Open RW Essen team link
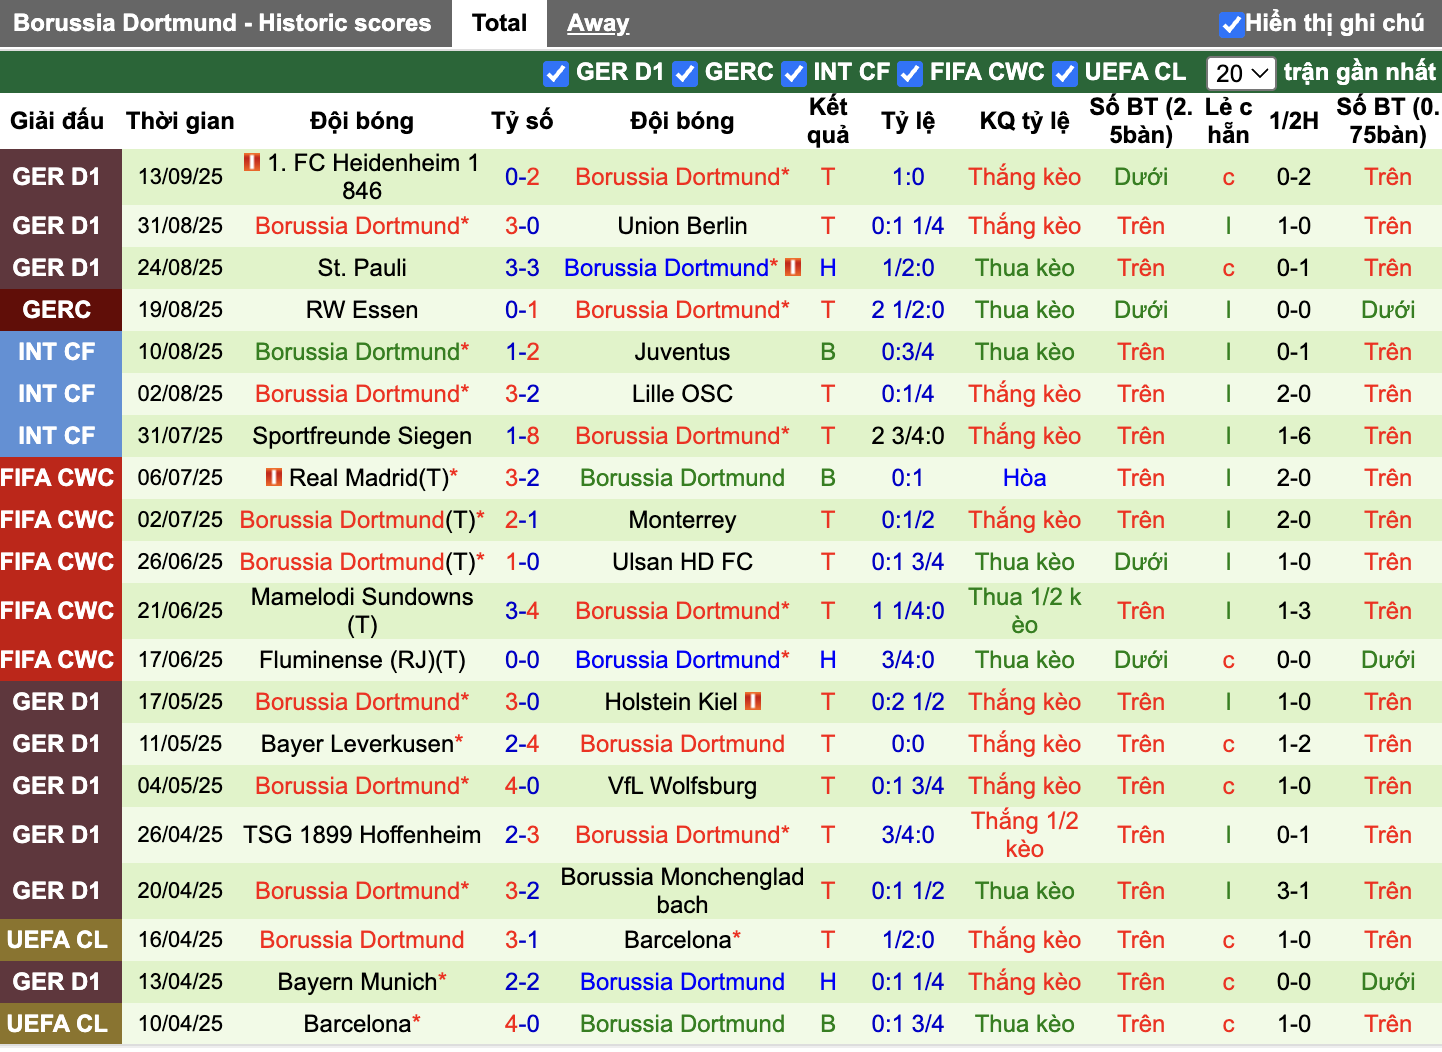The height and width of the screenshot is (1052, 1442). click(x=362, y=310)
